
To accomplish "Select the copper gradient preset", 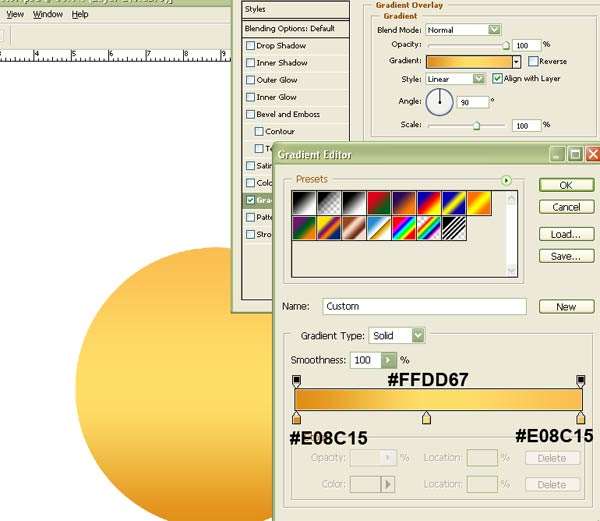I will [353, 229].
